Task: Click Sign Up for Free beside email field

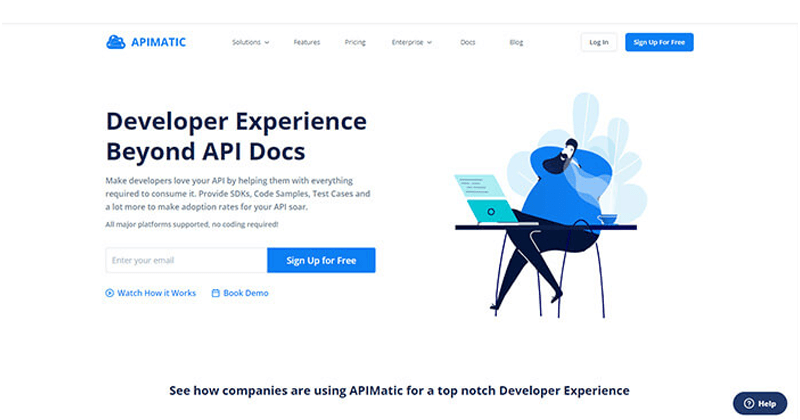Action: click(321, 260)
